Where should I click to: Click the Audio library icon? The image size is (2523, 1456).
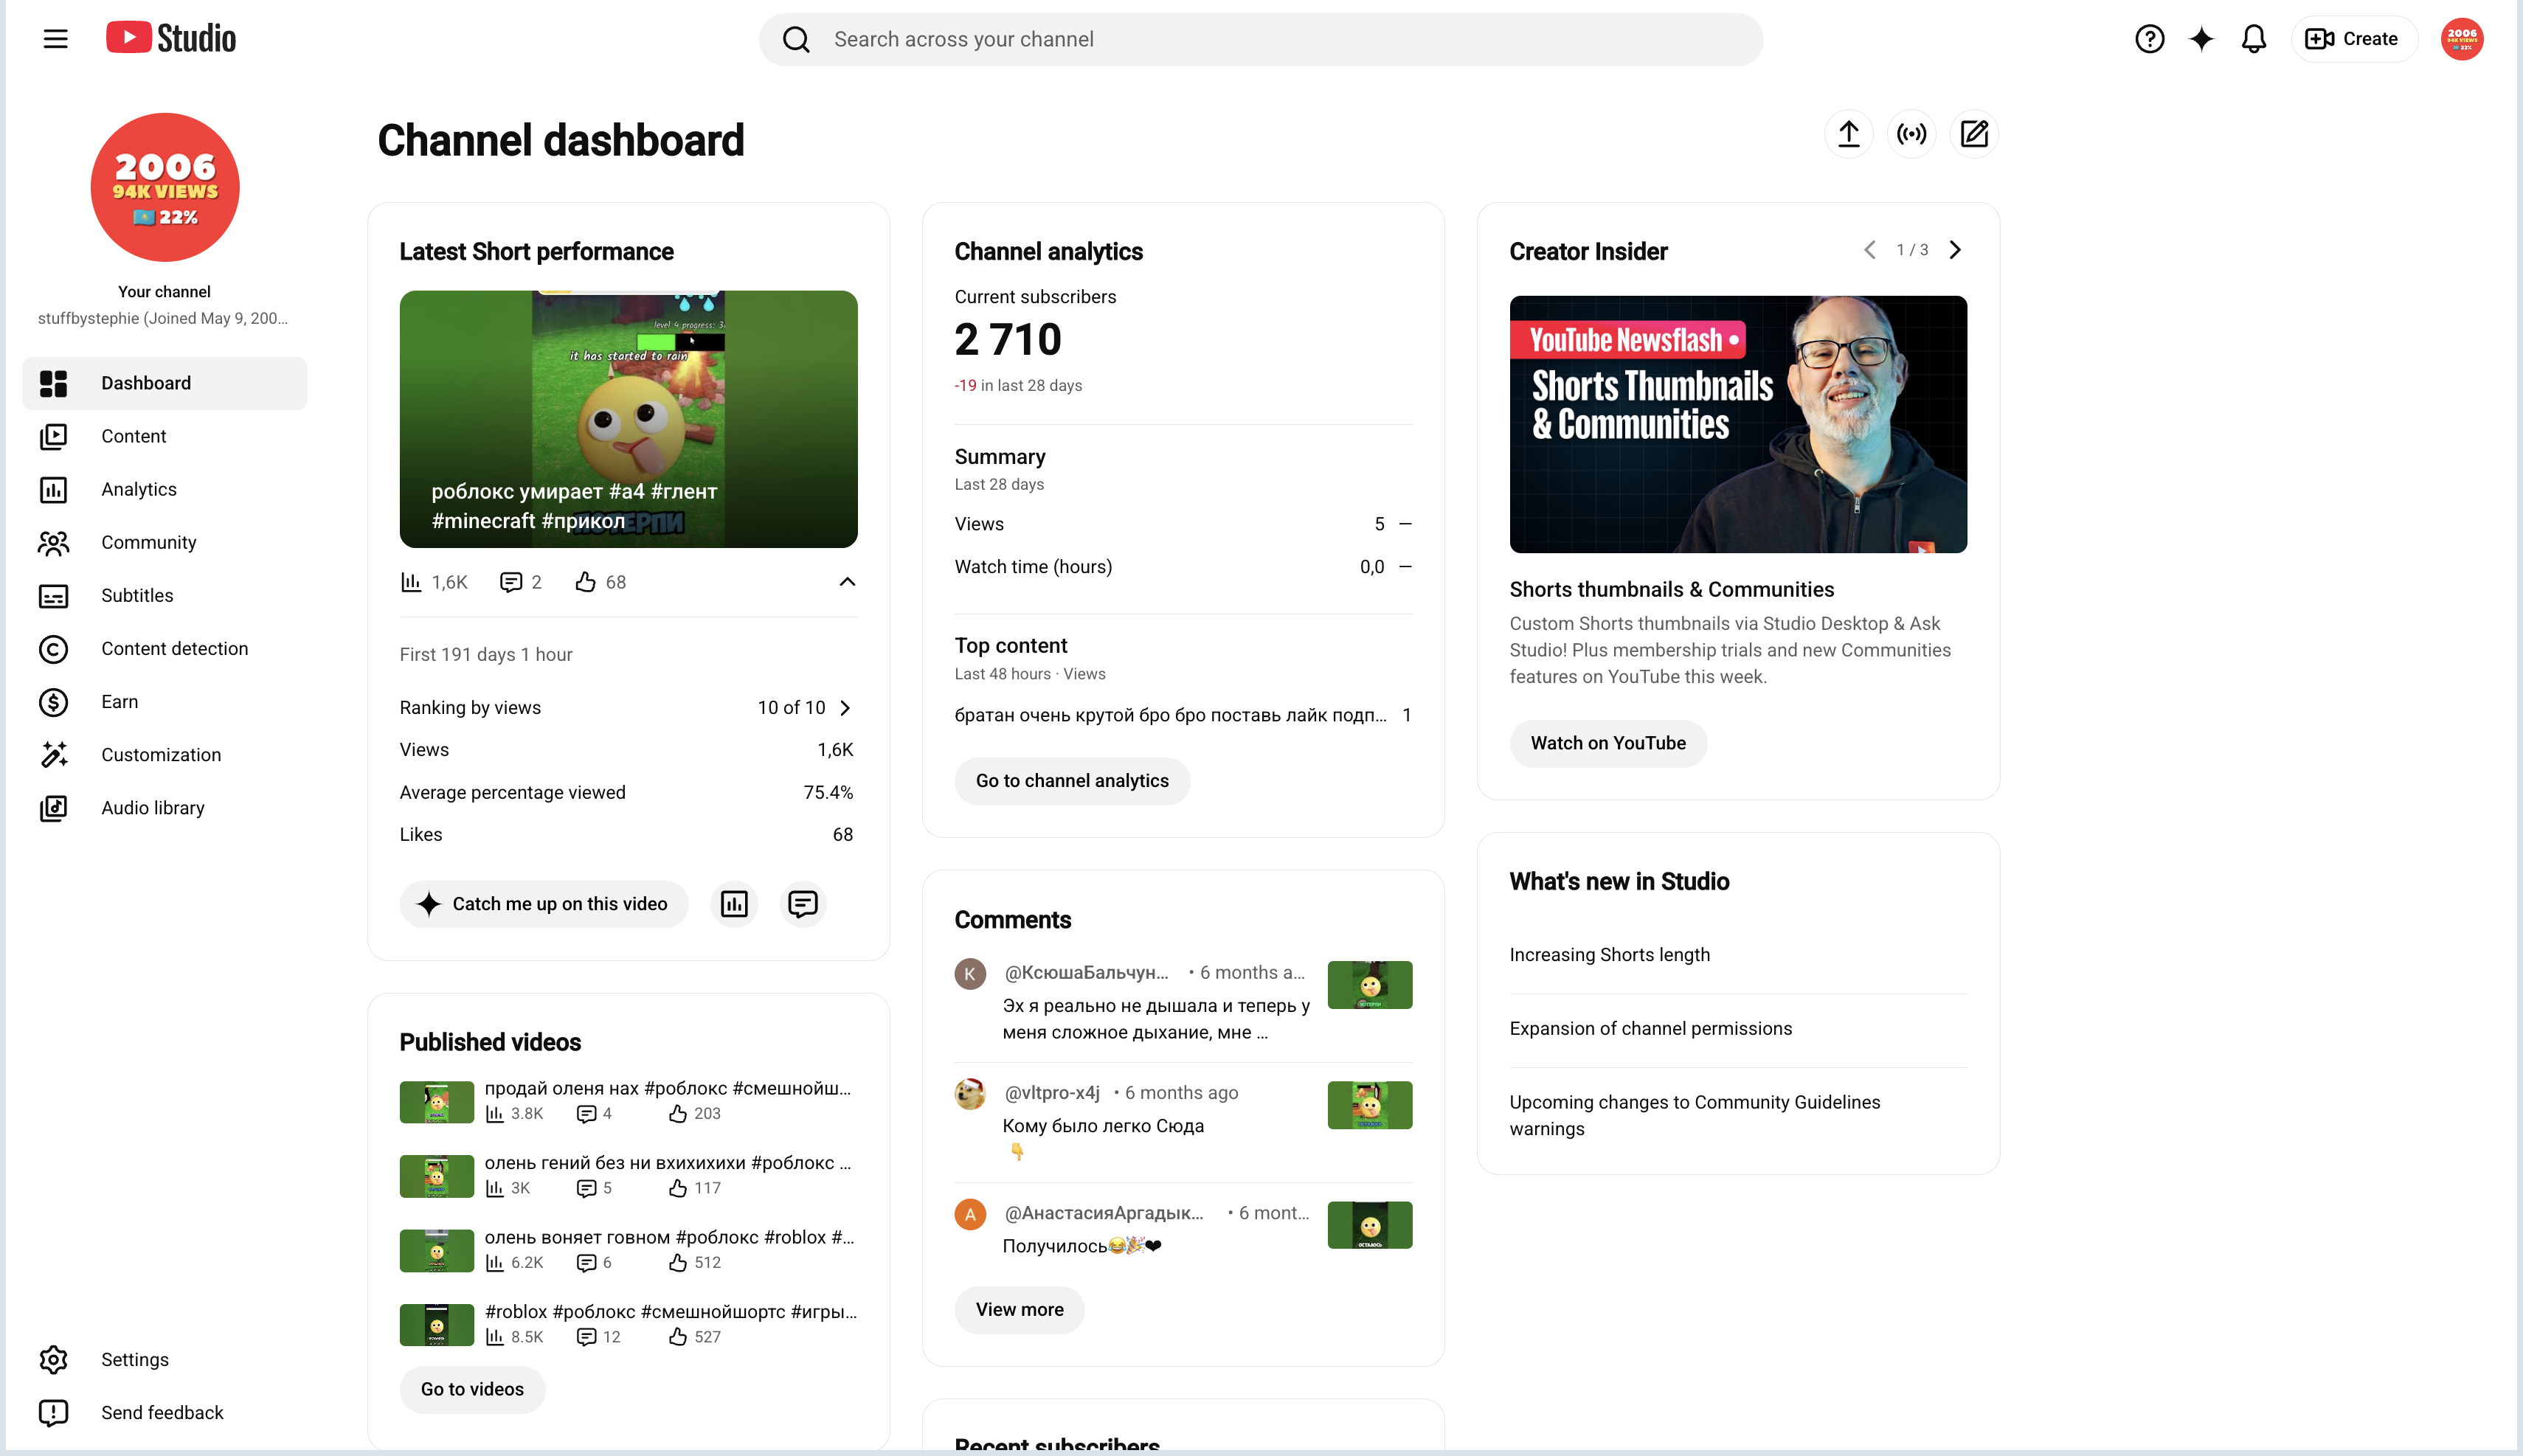53,808
